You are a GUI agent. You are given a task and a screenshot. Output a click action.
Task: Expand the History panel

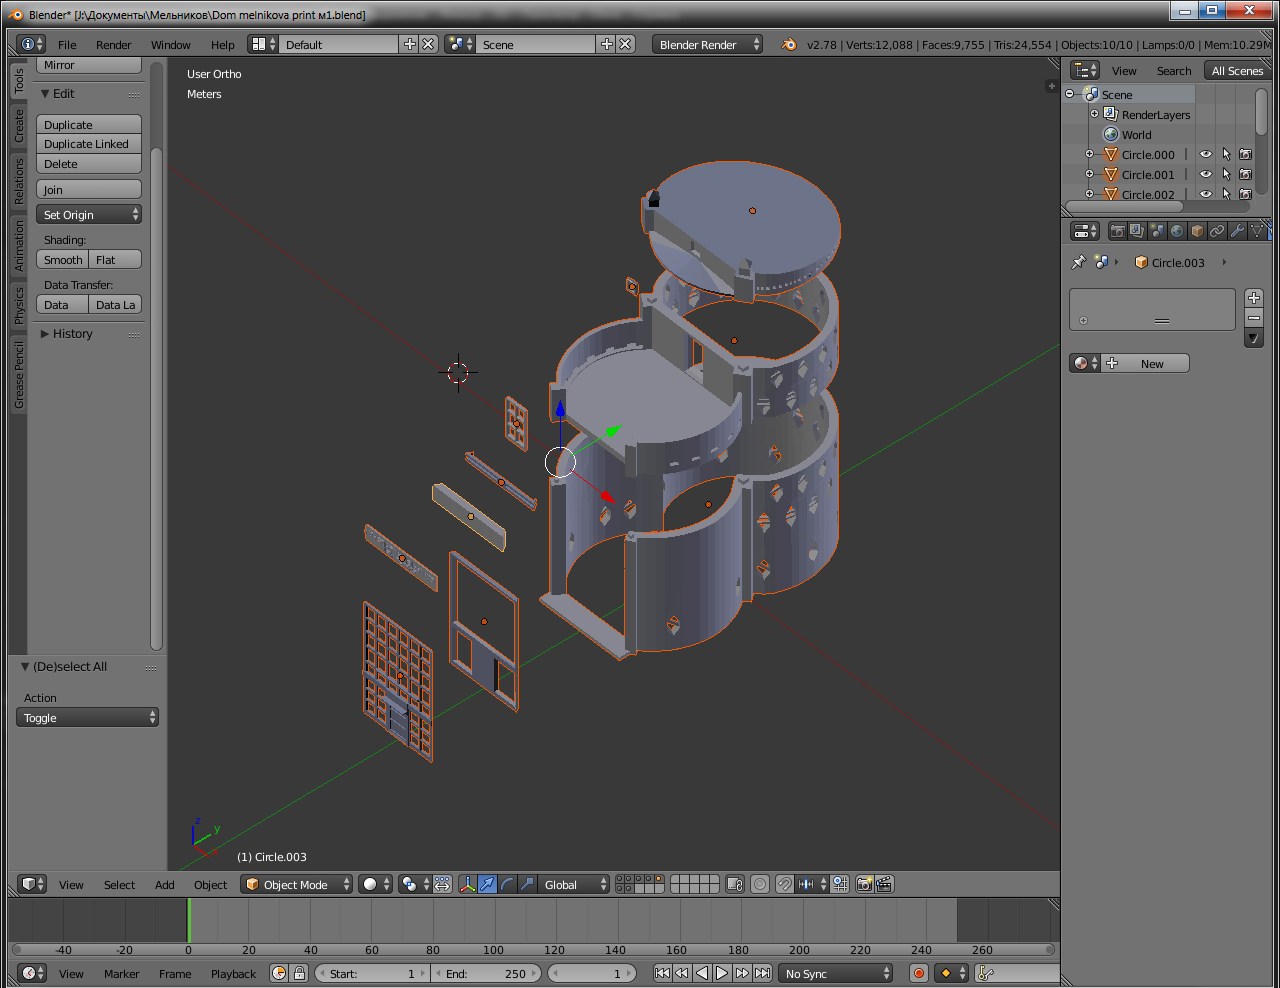coord(66,333)
